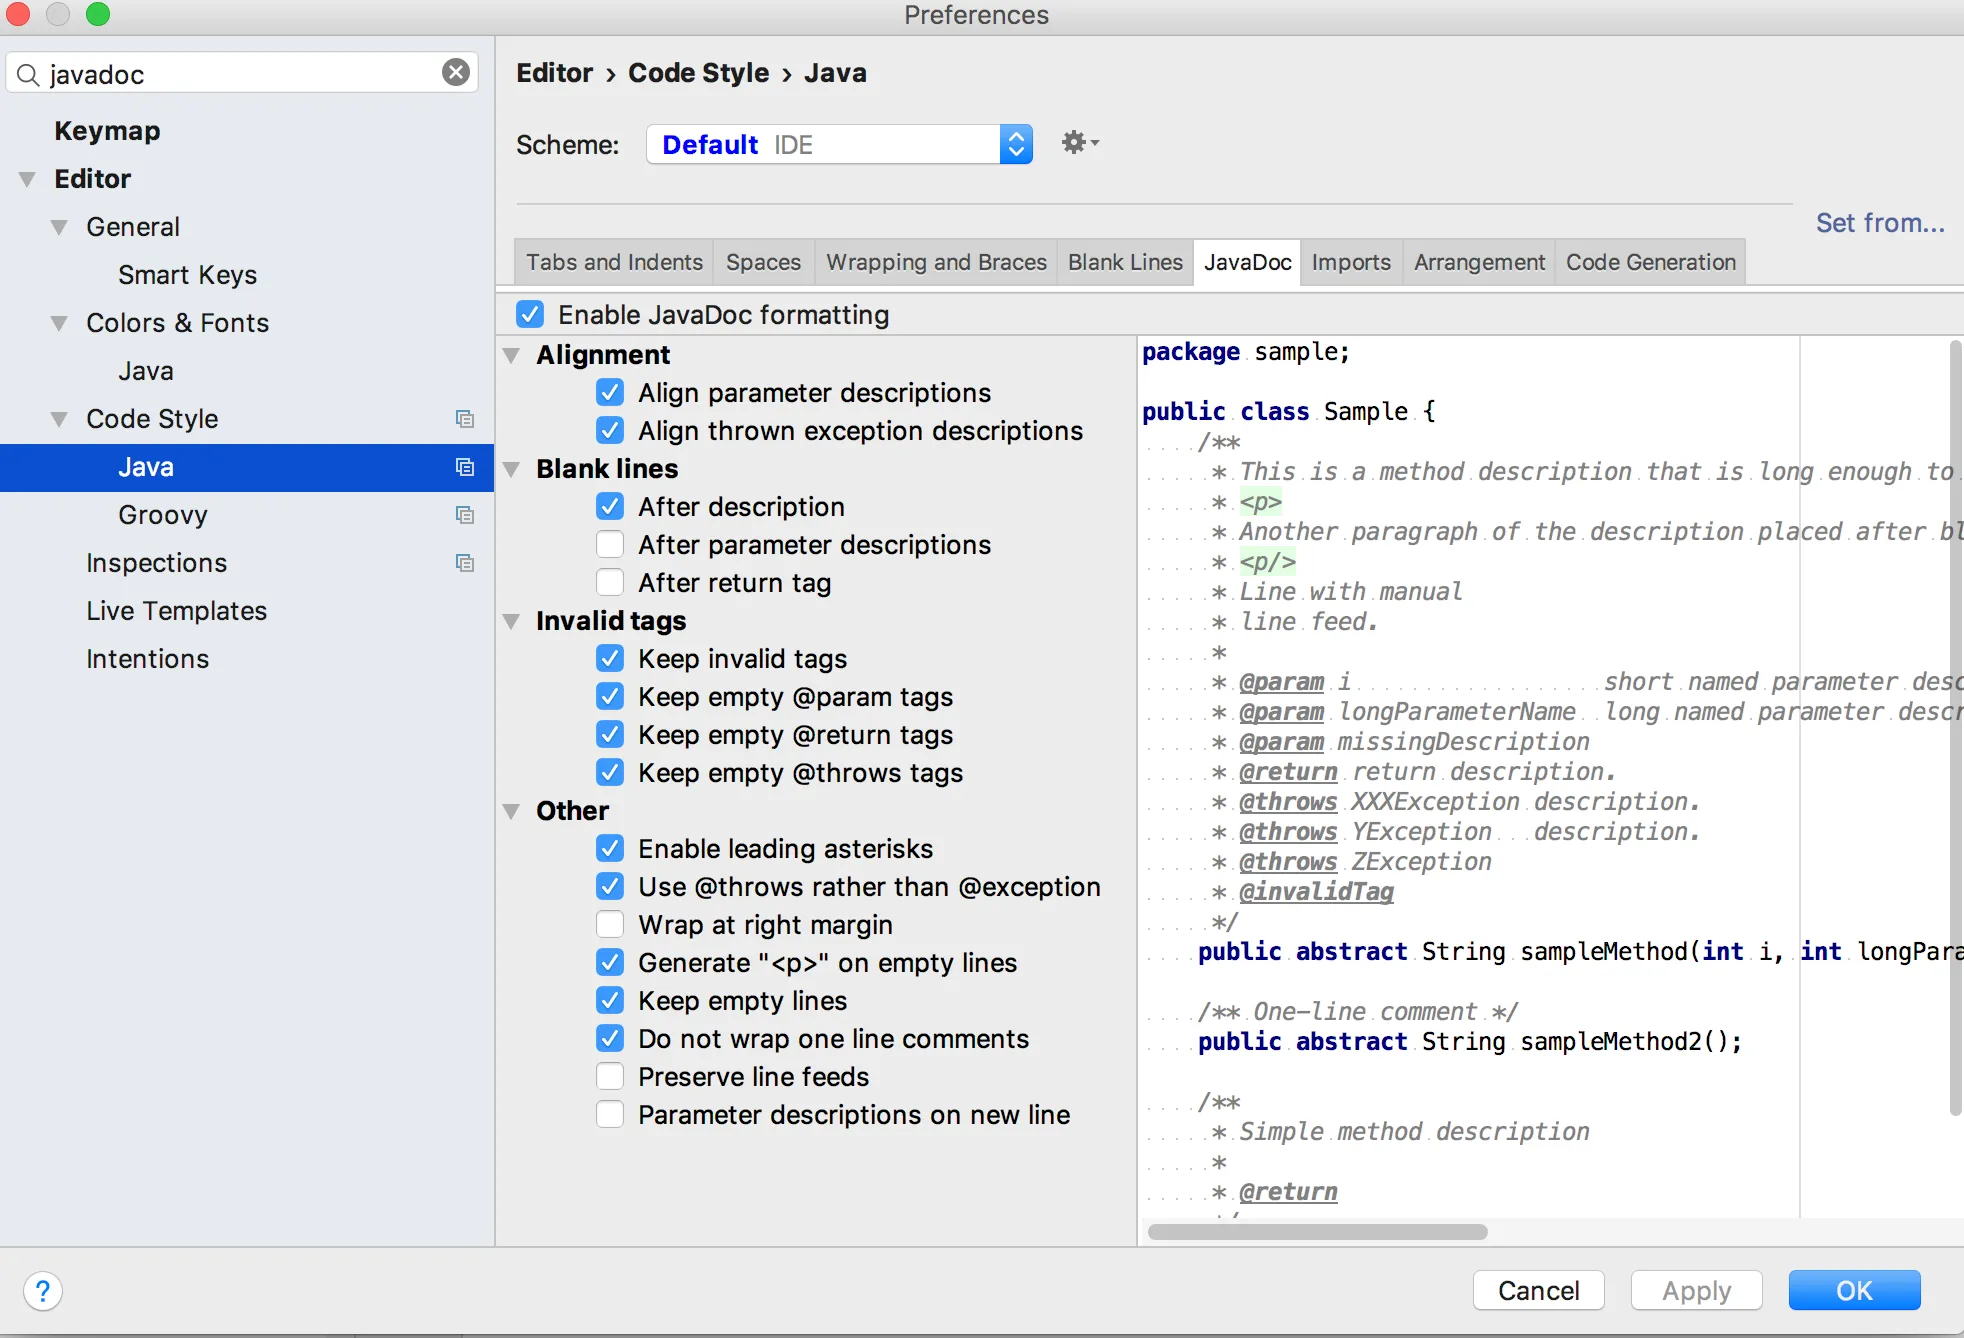
Task: Click the copy icon beside Groovy
Action: 465,515
